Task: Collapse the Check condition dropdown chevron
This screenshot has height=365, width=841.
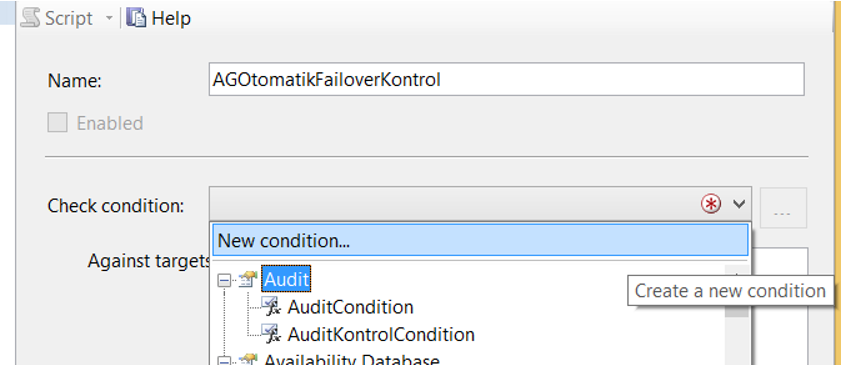Action: point(739,204)
